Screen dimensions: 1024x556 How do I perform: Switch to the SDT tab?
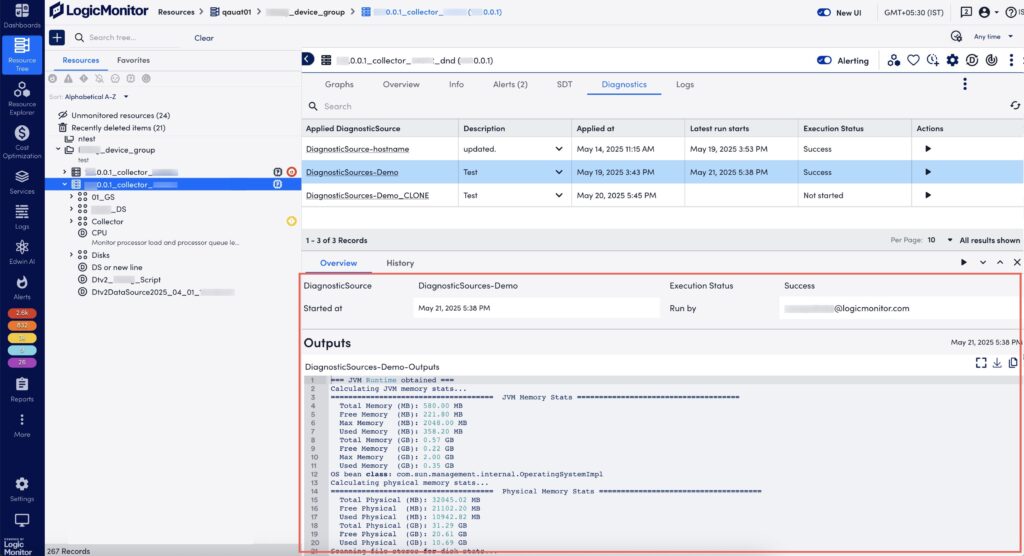point(564,84)
